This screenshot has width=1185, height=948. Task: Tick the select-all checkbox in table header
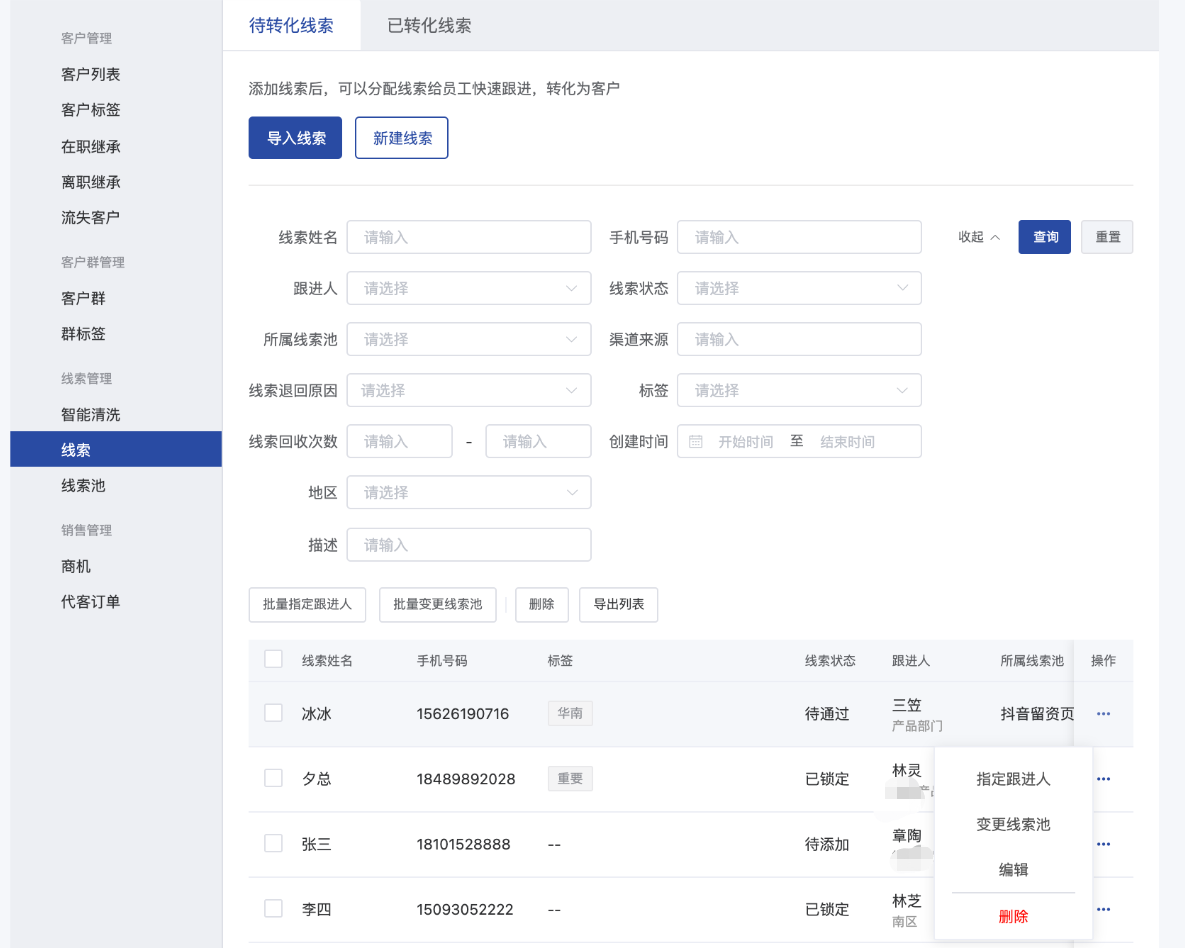(x=273, y=659)
